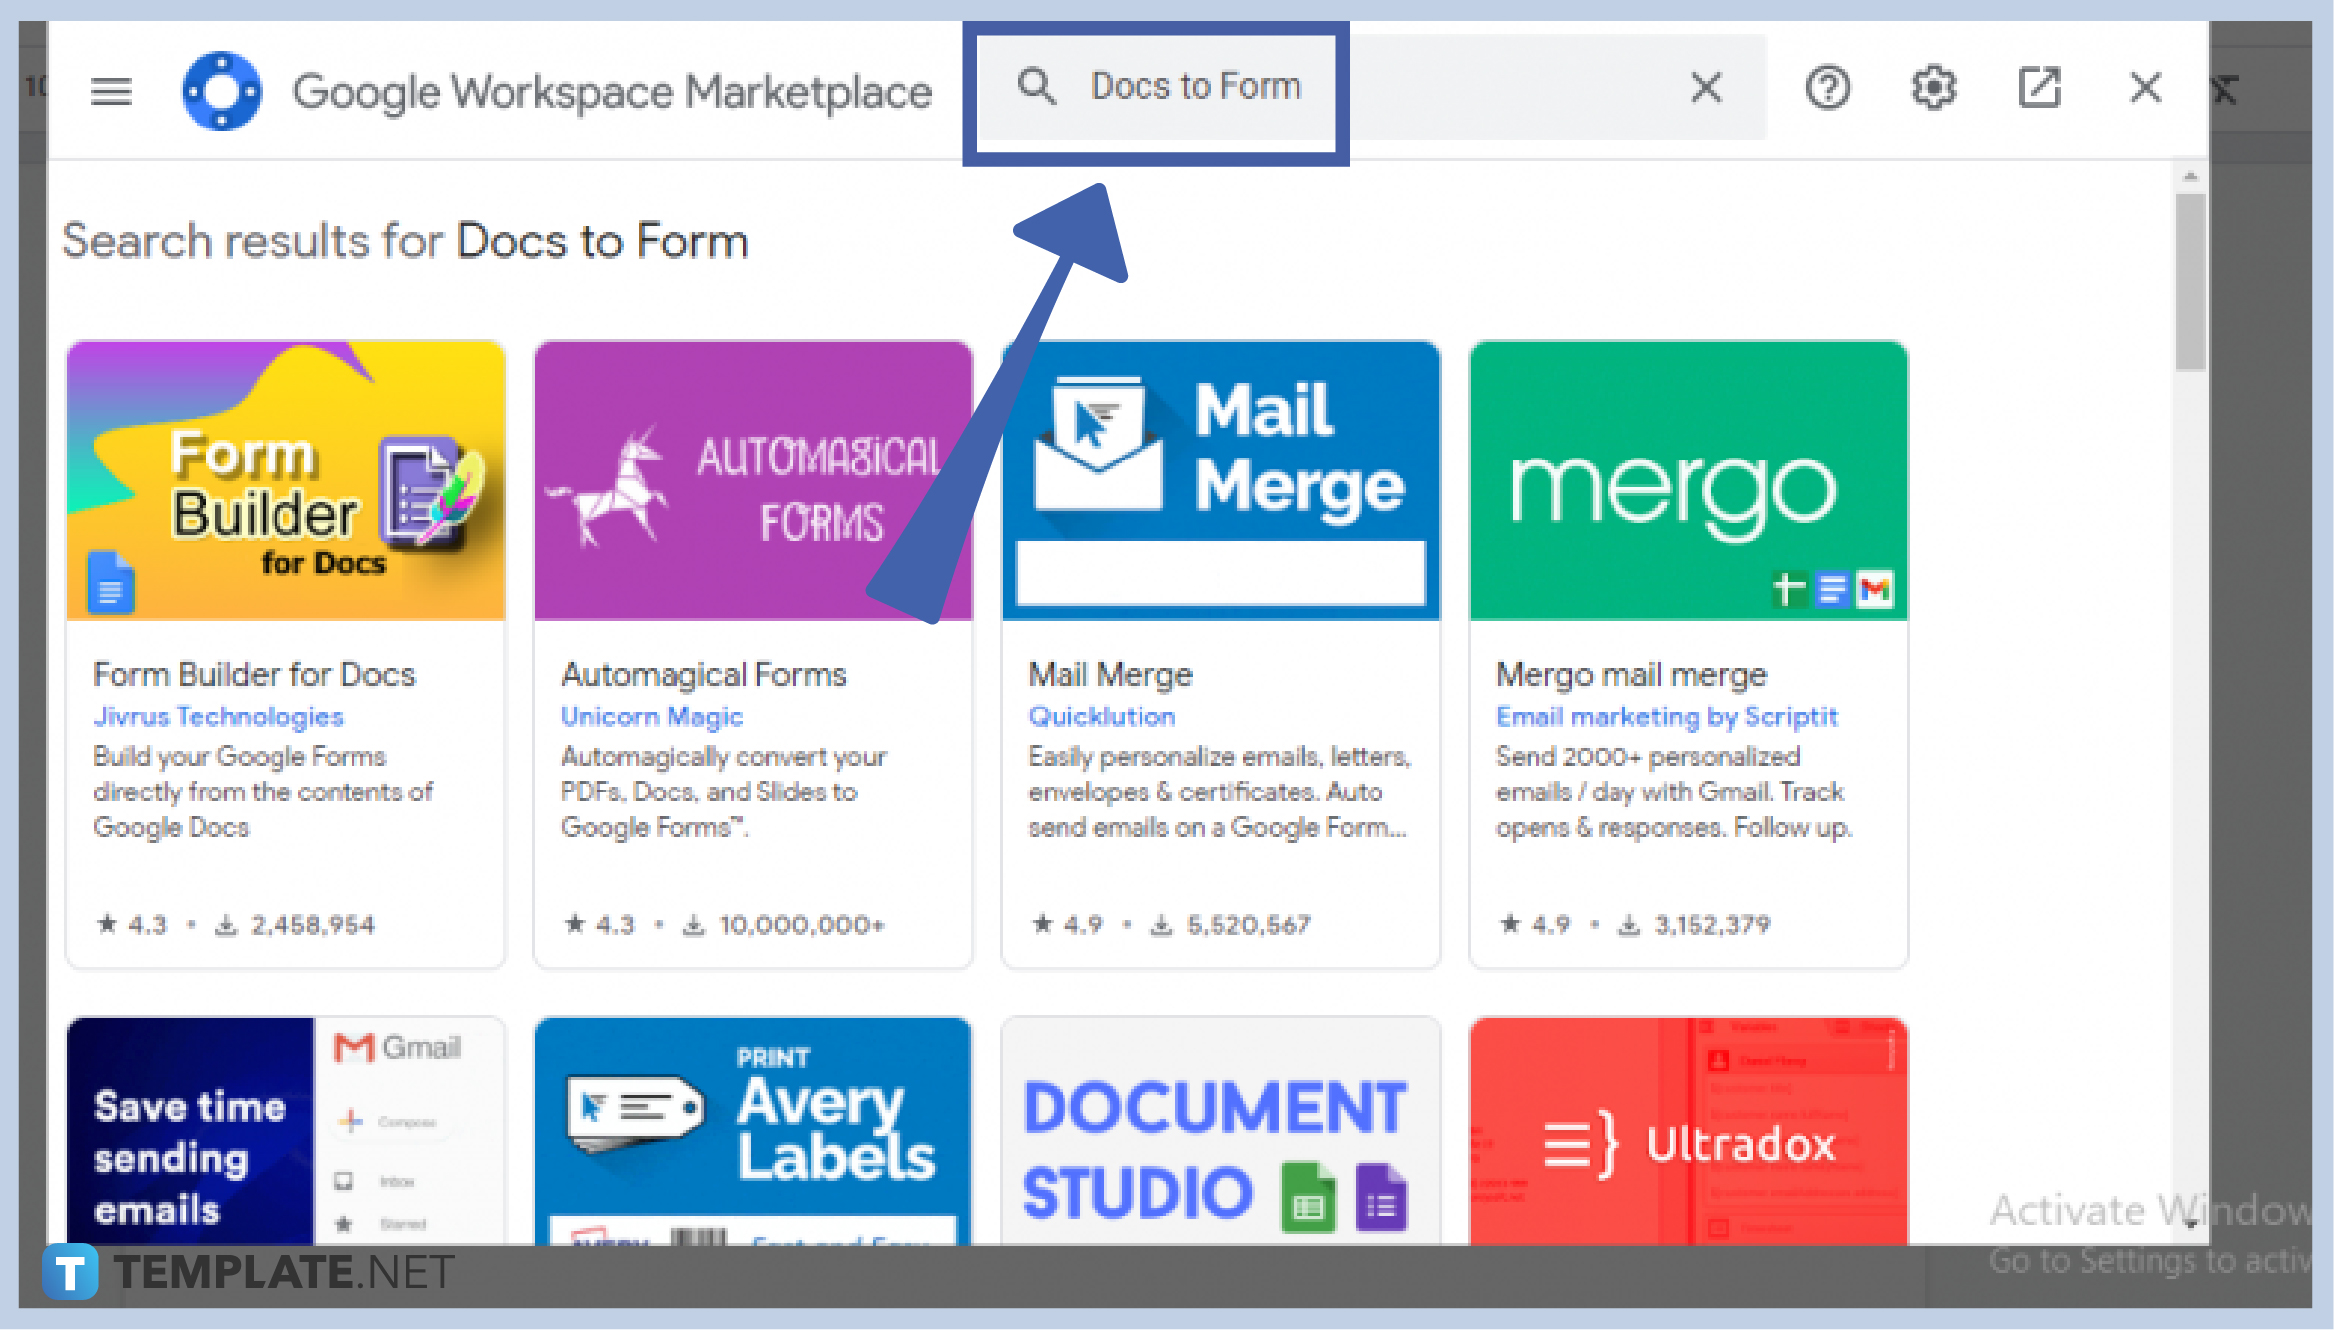Screen dimensions: 2334x1330
Task: Open the hamburger navigation menu
Action: (x=111, y=89)
